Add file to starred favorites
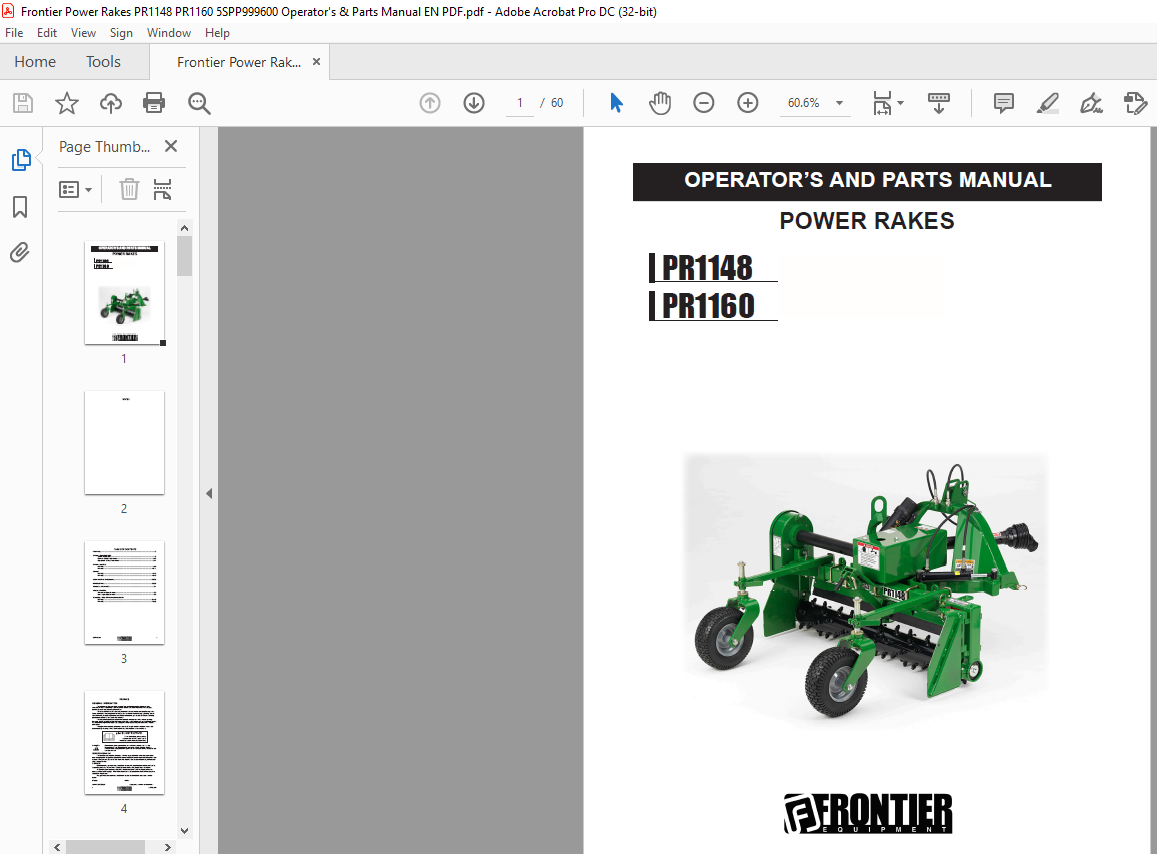Image resolution: width=1157 pixels, height=854 pixels. tap(67, 103)
